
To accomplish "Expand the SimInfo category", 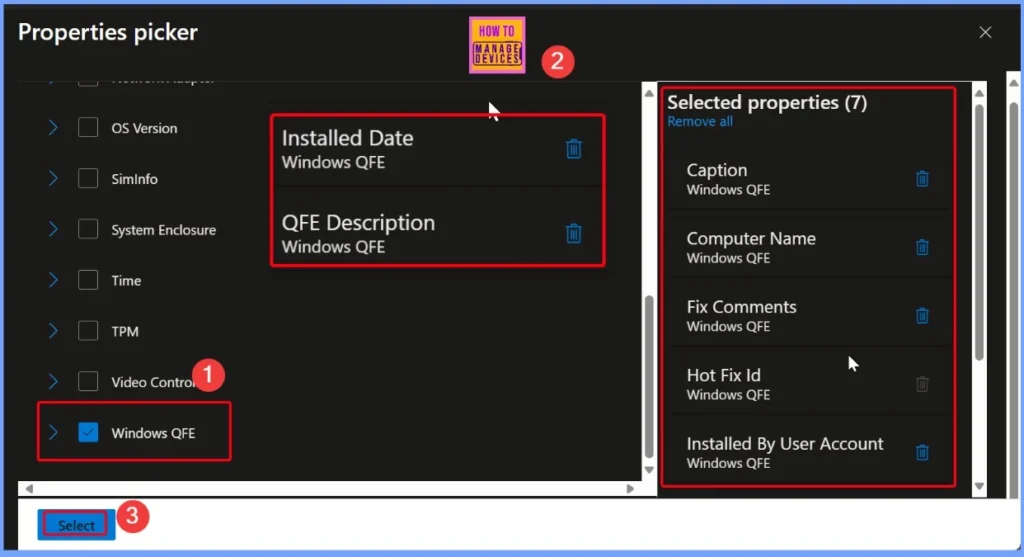I will coord(53,178).
